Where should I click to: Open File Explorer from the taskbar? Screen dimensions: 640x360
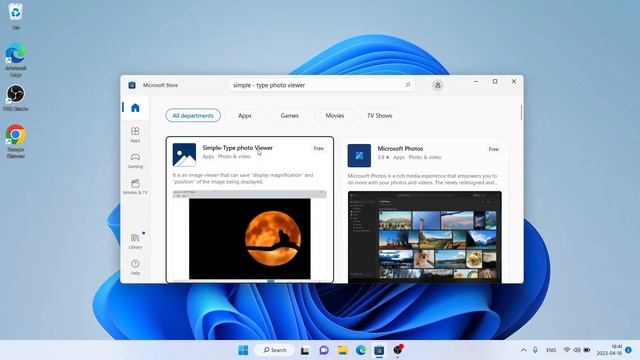click(342, 350)
